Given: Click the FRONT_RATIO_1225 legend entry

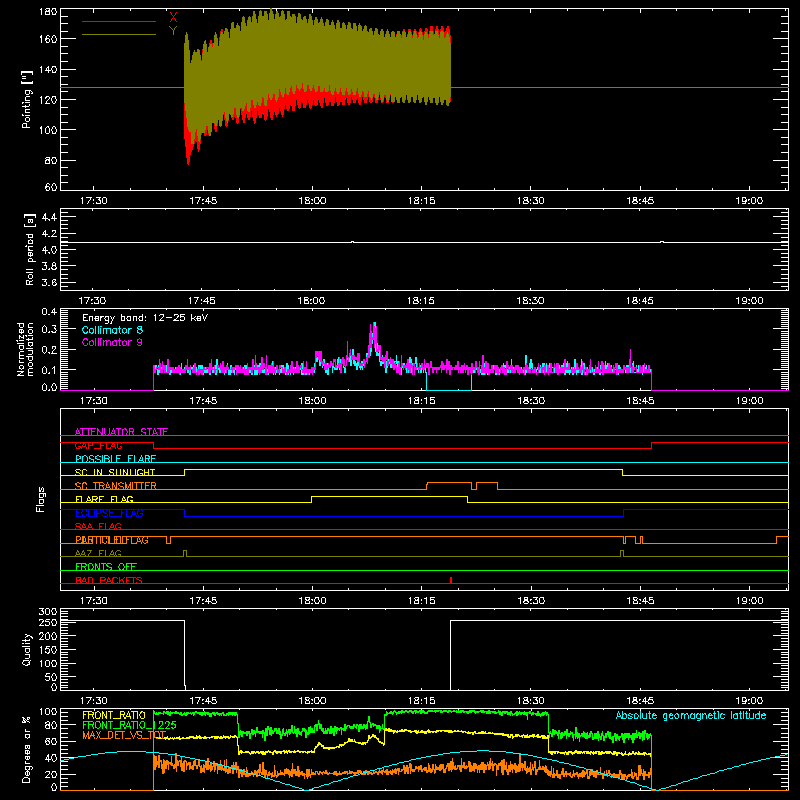Looking at the screenshot, I should [129, 725].
